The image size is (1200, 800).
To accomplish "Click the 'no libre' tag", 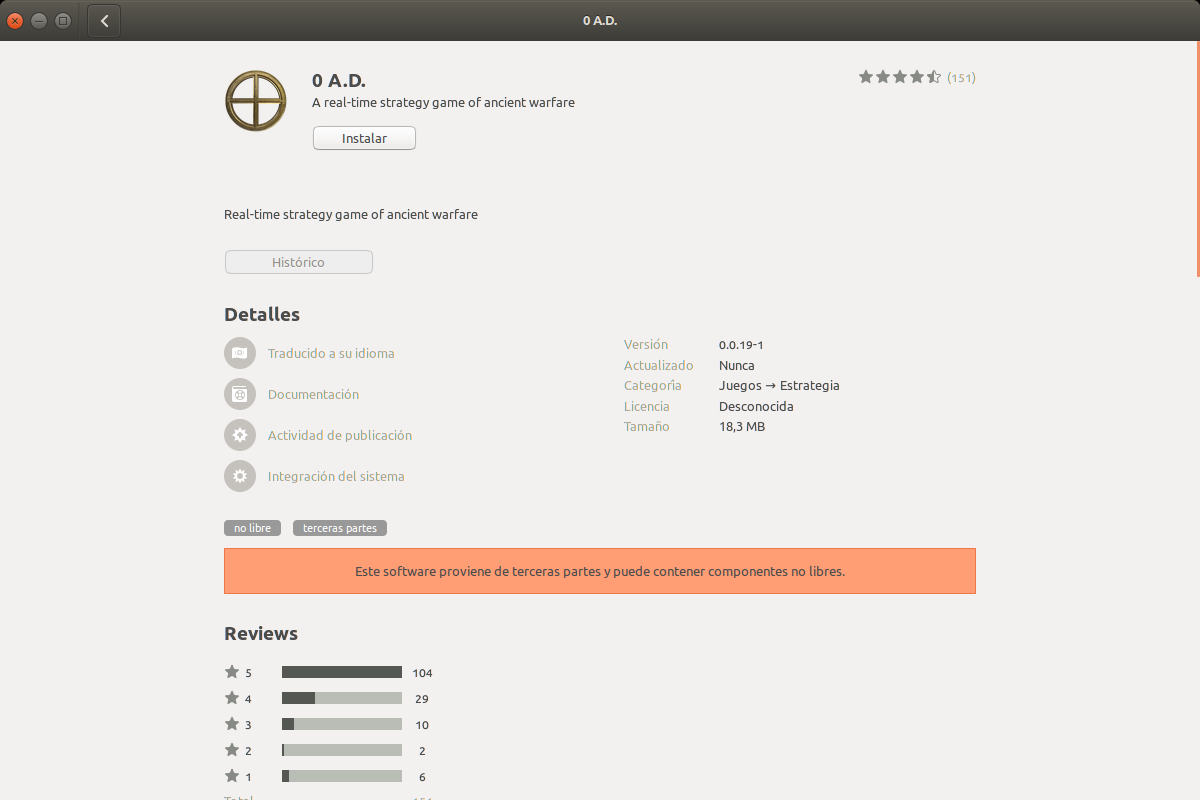I will click(252, 528).
